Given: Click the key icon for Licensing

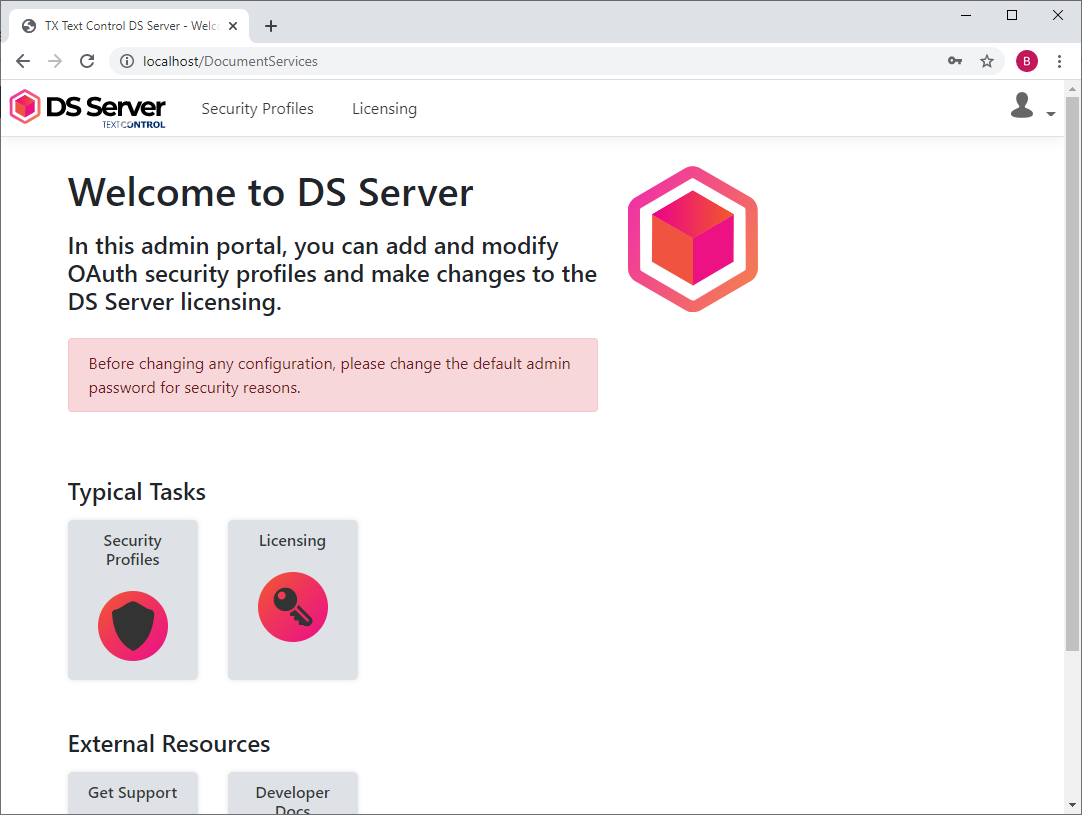Looking at the screenshot, I should (x=293, y=607).
